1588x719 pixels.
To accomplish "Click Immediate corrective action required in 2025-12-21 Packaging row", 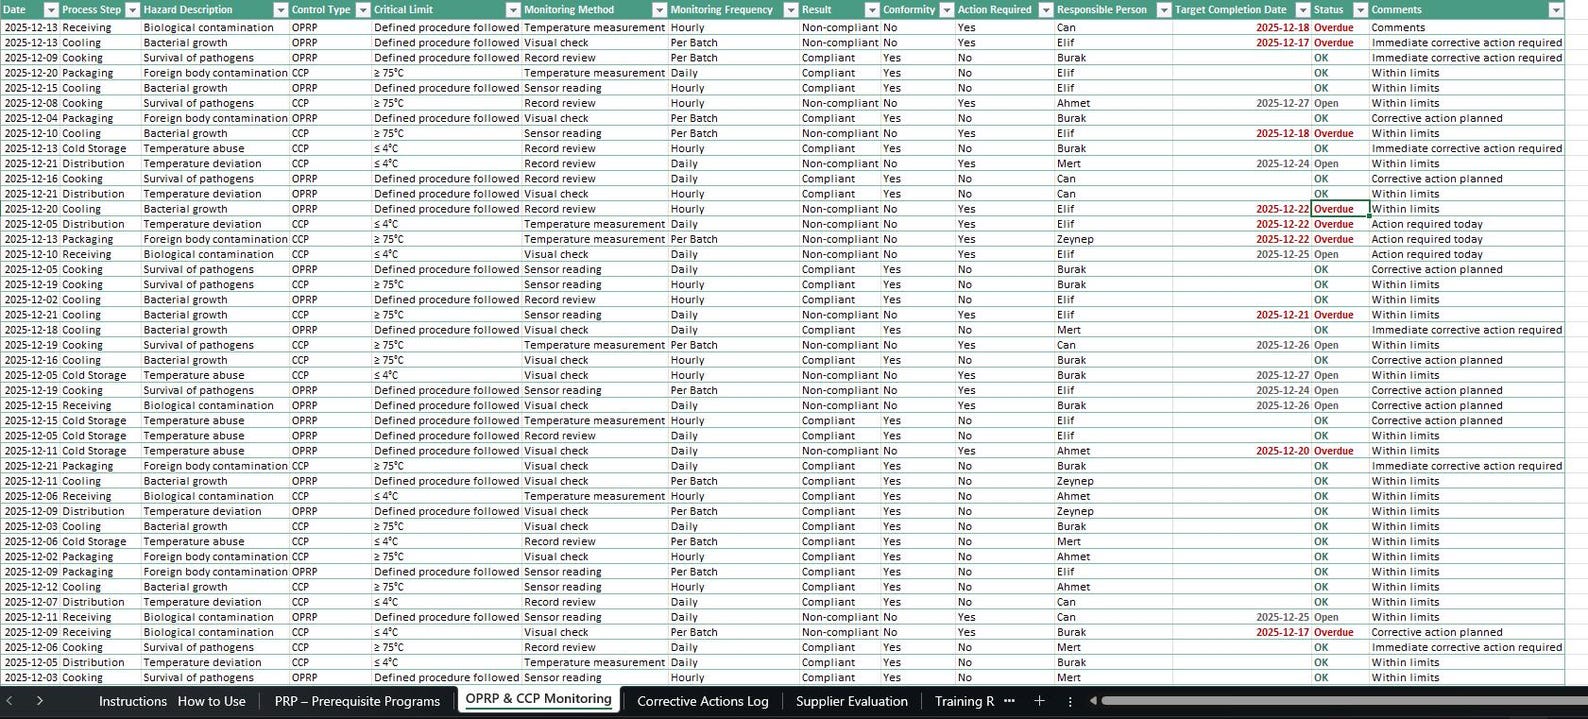I will pyautogui.click(x=1466, y=466).
